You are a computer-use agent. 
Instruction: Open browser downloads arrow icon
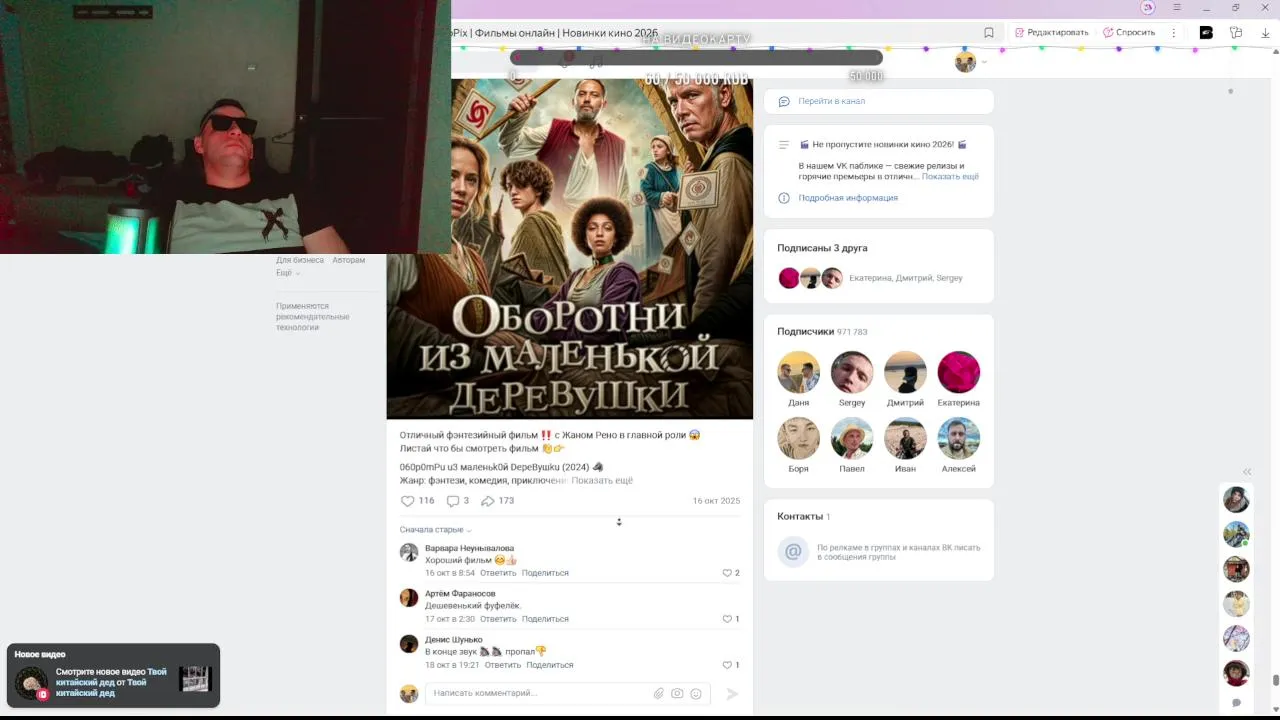coord(1264,32)
